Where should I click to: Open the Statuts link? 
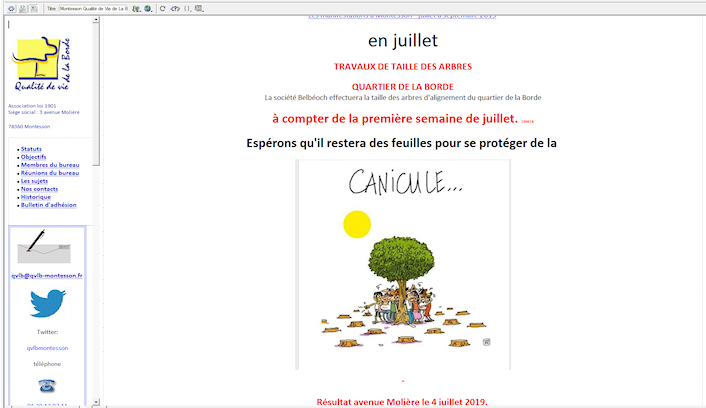click(31, 149)
